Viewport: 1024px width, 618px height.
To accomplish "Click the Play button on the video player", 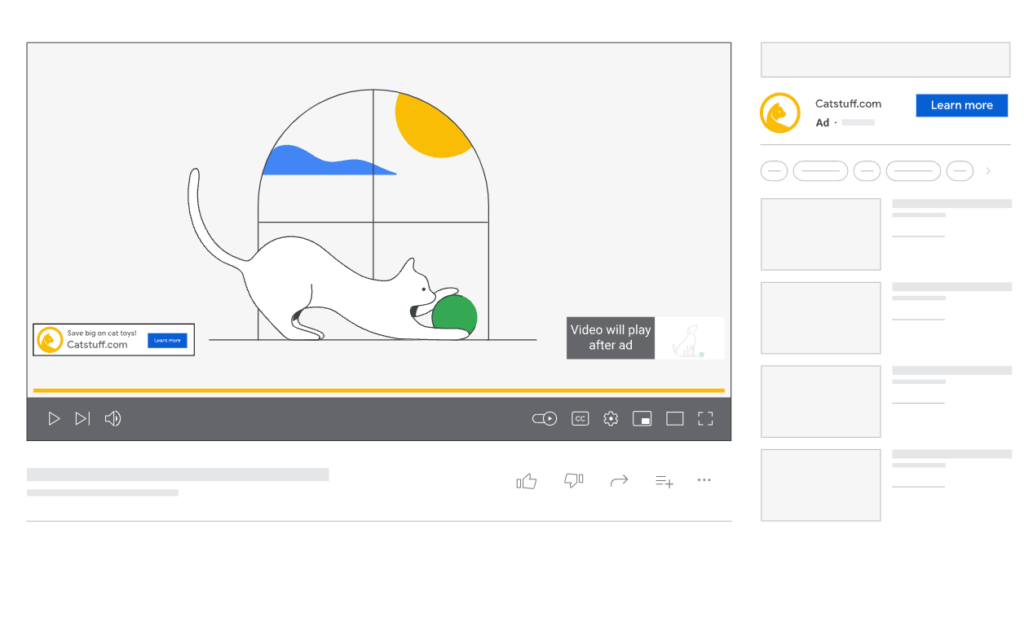I will [x=54, y=418].
